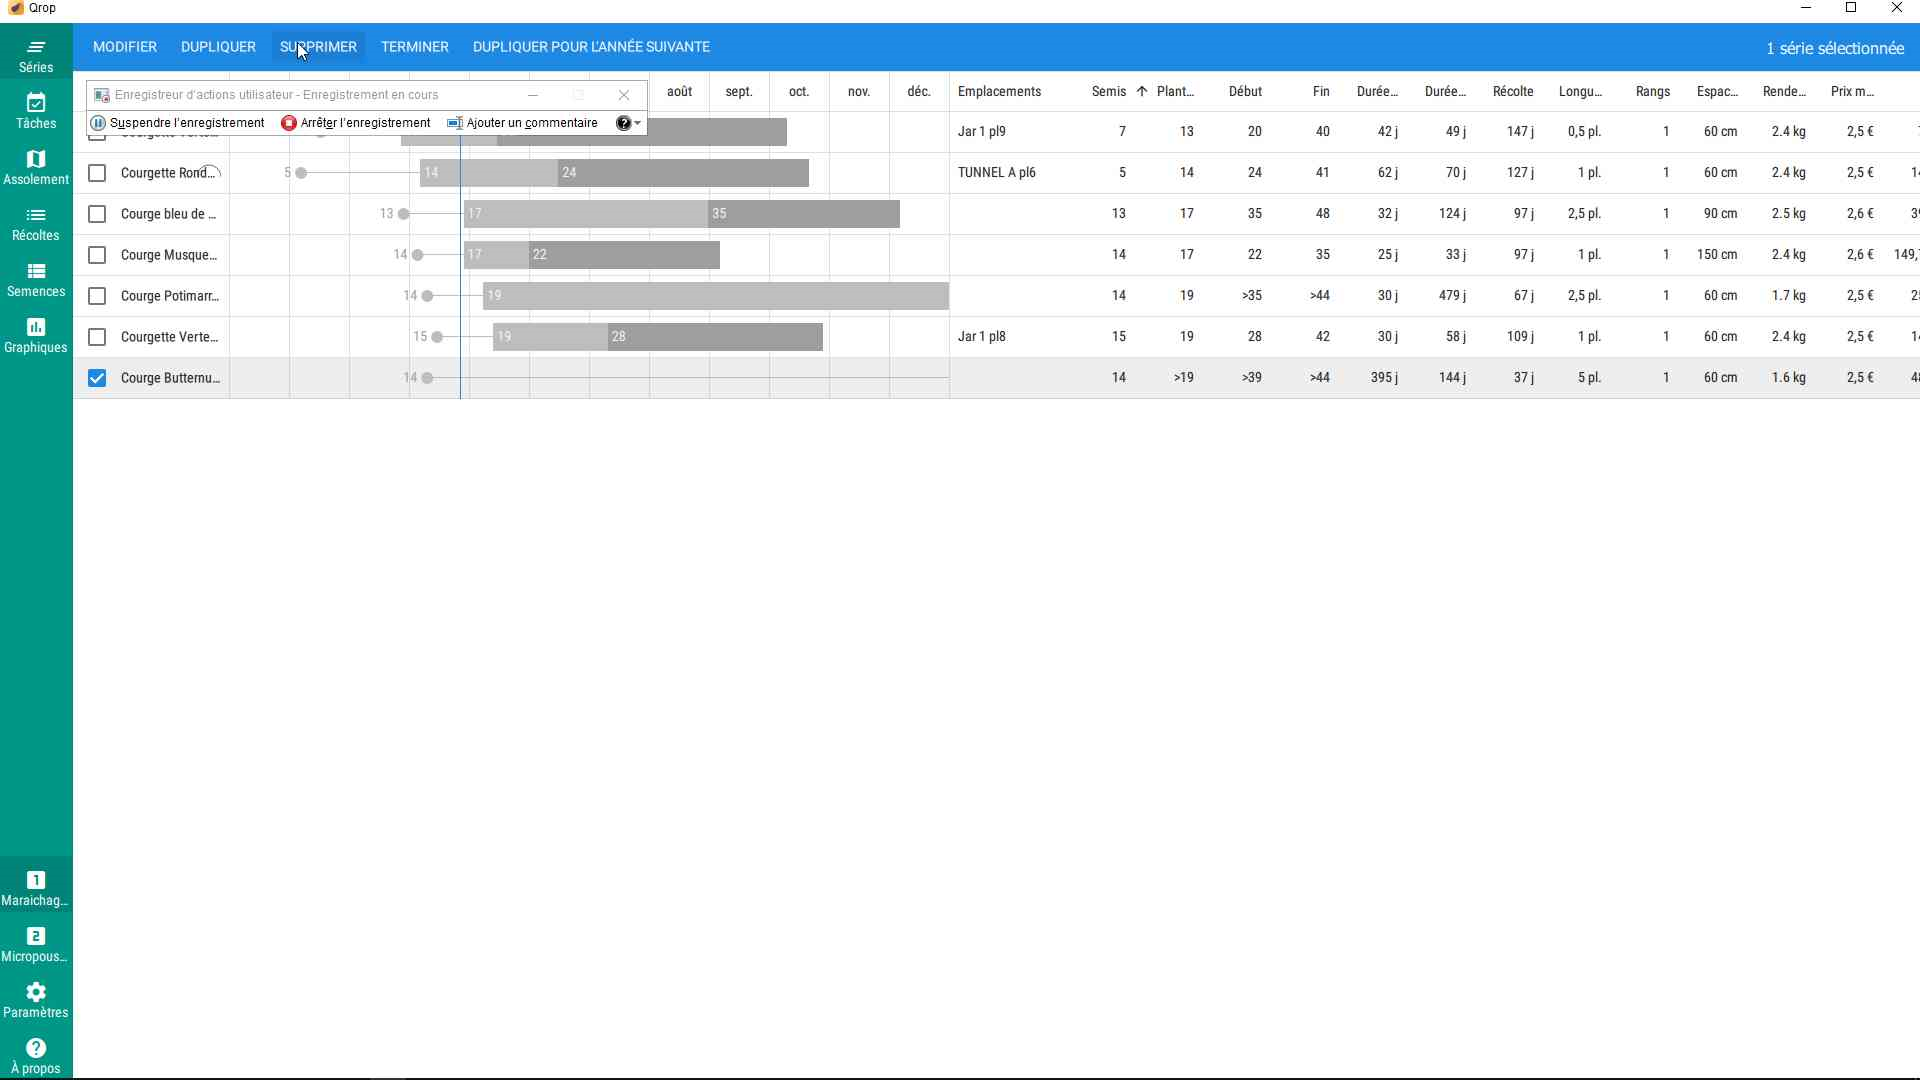The height and width of the screenshot is (1080, 1920).
Task: Click MODIFIER in the top bar
Action: point(125,47)
